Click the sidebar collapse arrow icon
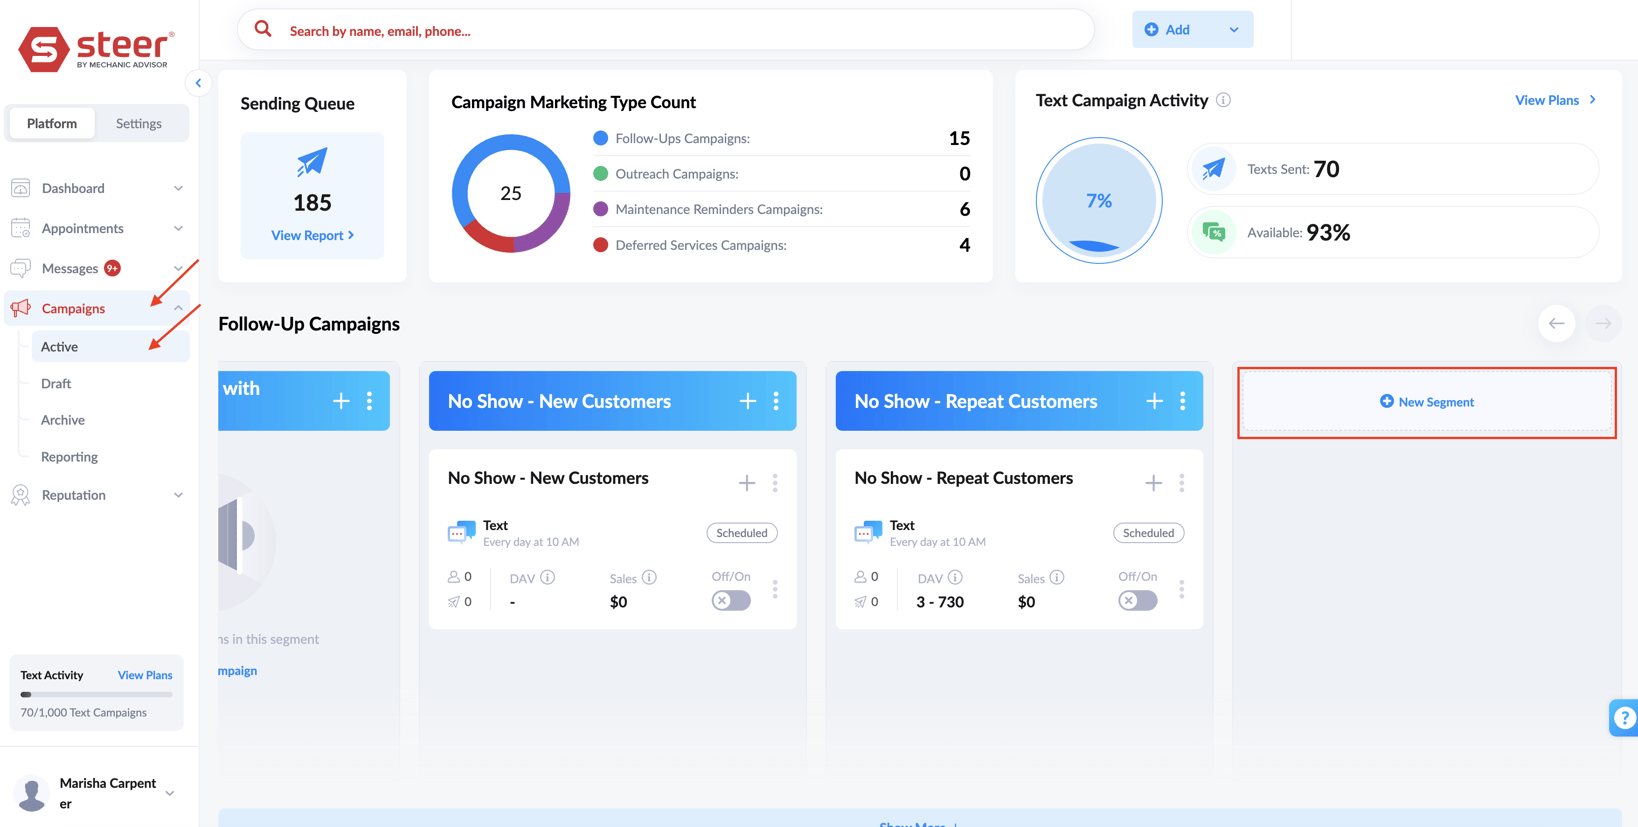The width and height of the screenshot is (1638, 827). tap(198, 83)
